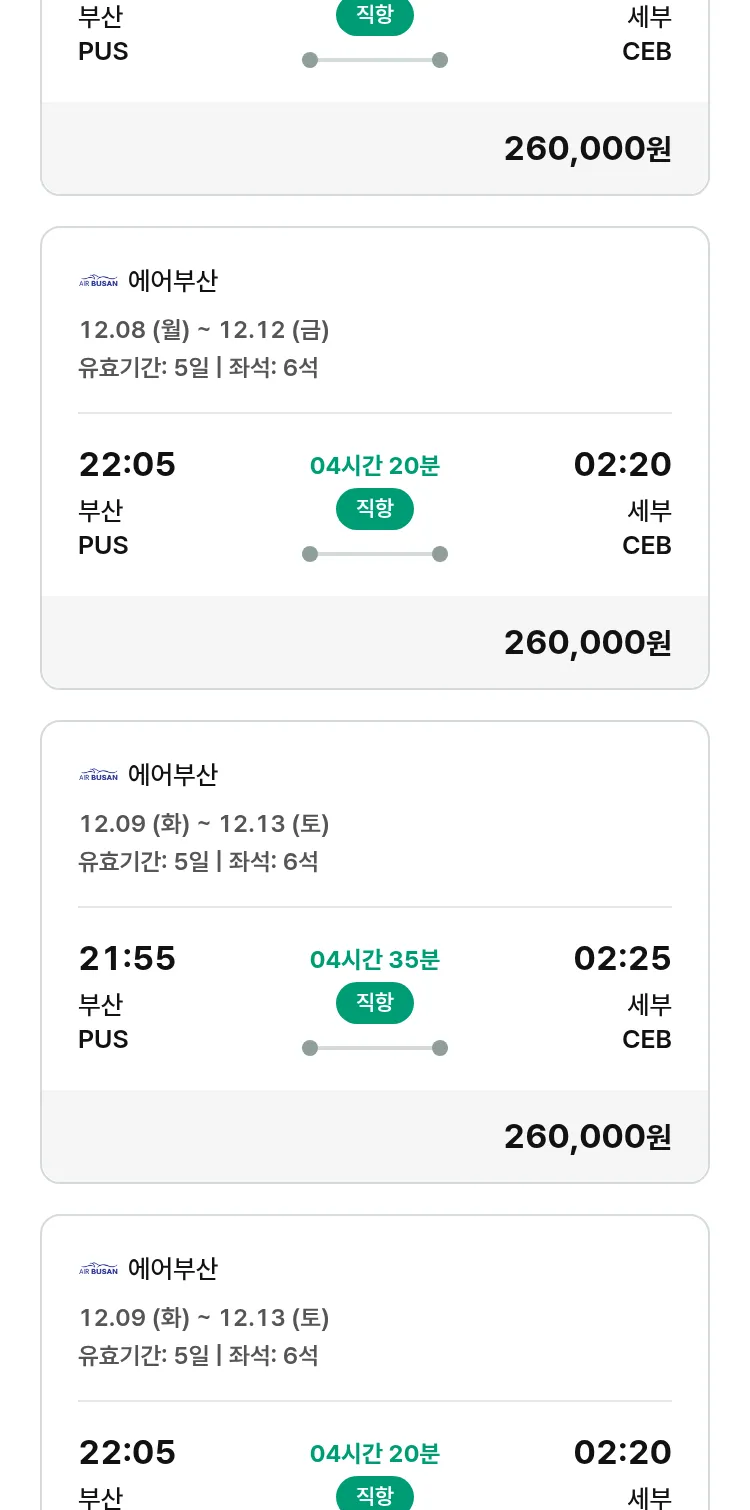
Task: Tap the 04시간 20분 duration on the 12.08 flight
Action: 375,466
